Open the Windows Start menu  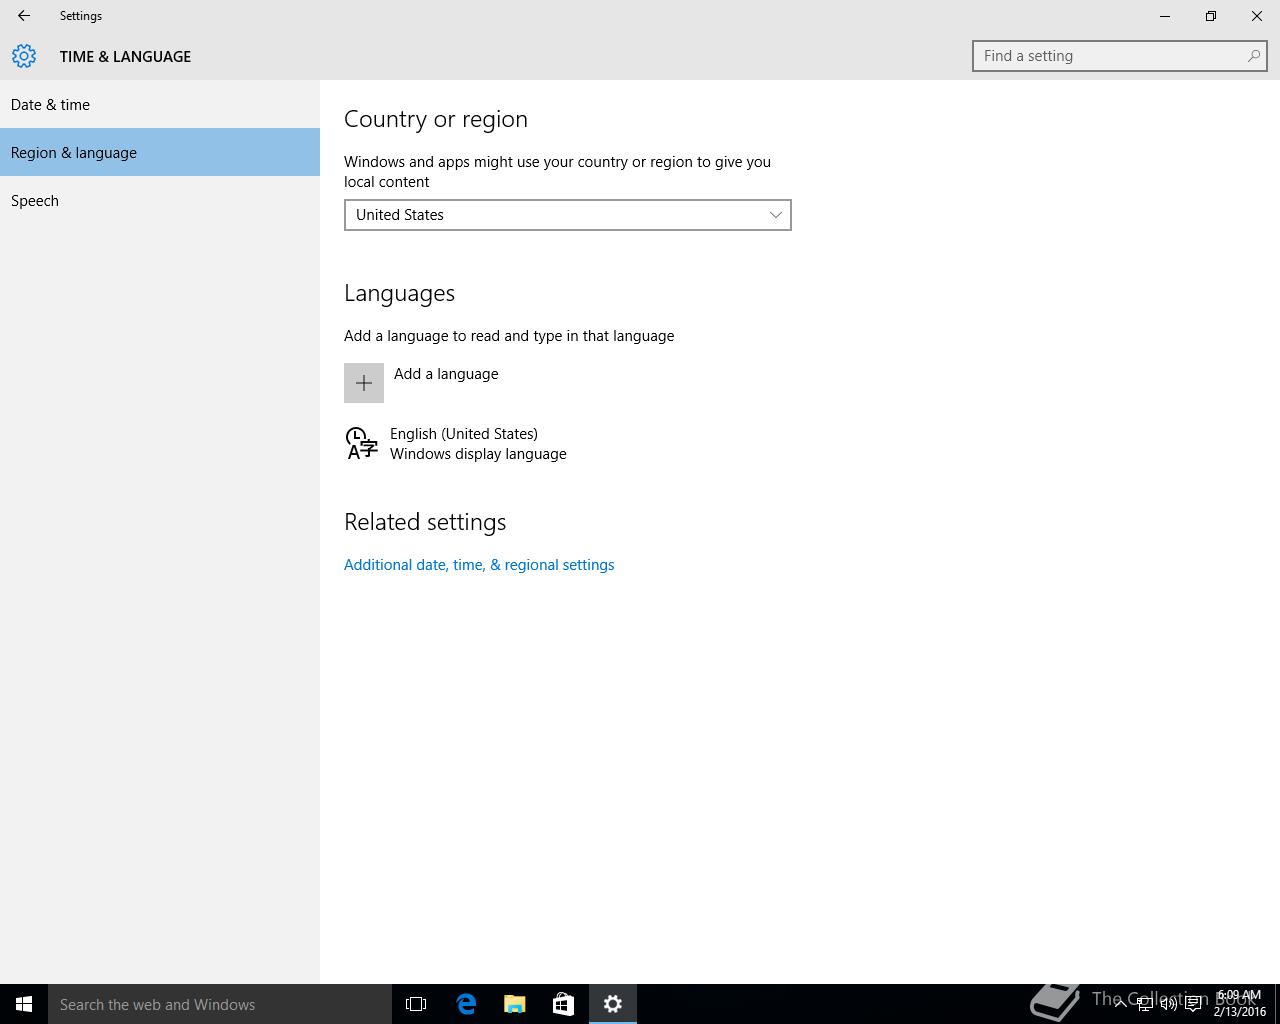point(24,1004)
